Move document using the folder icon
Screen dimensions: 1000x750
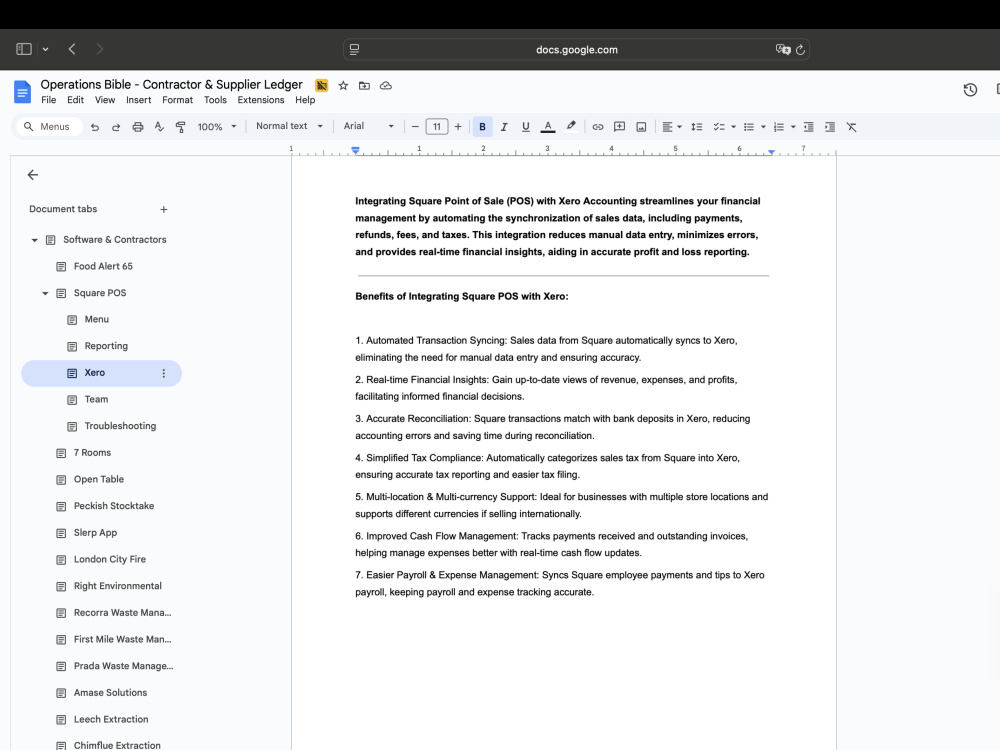pyautogui.click(x=364, y=85)
